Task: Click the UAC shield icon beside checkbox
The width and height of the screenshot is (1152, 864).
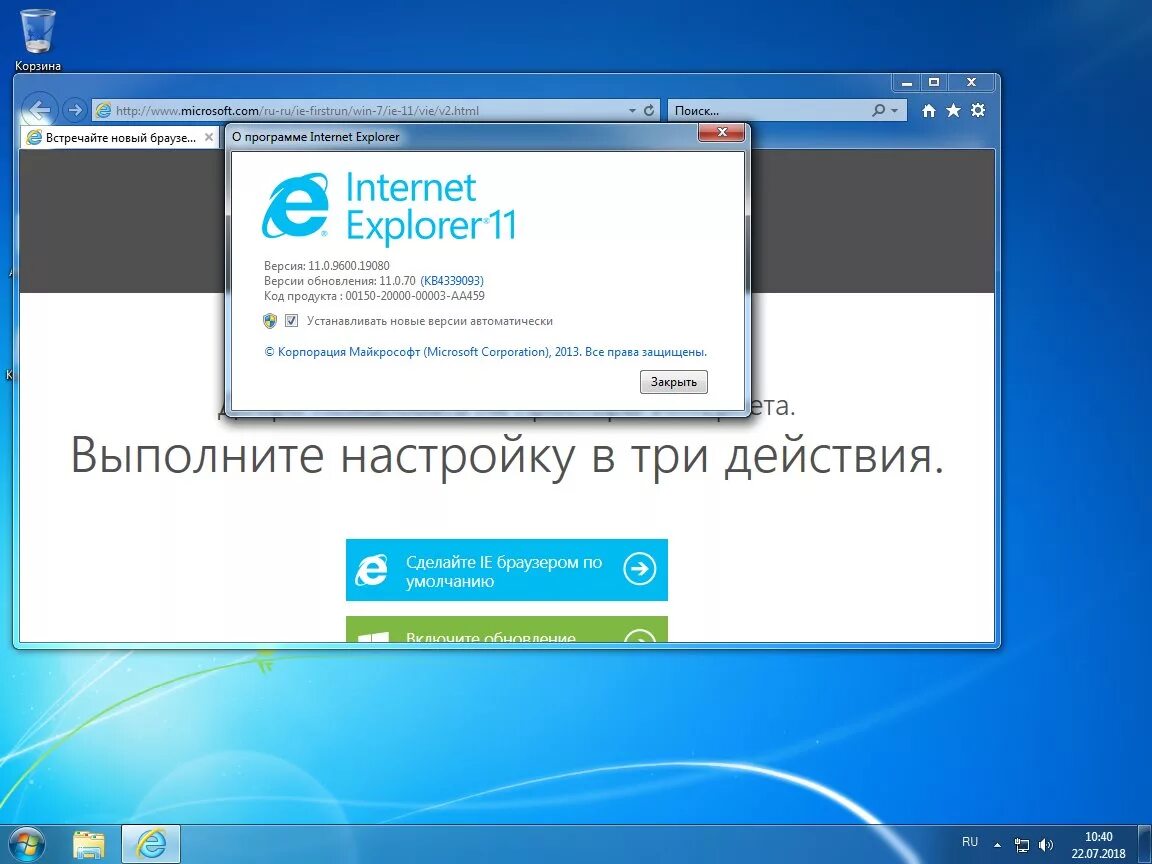Action: 270,321
